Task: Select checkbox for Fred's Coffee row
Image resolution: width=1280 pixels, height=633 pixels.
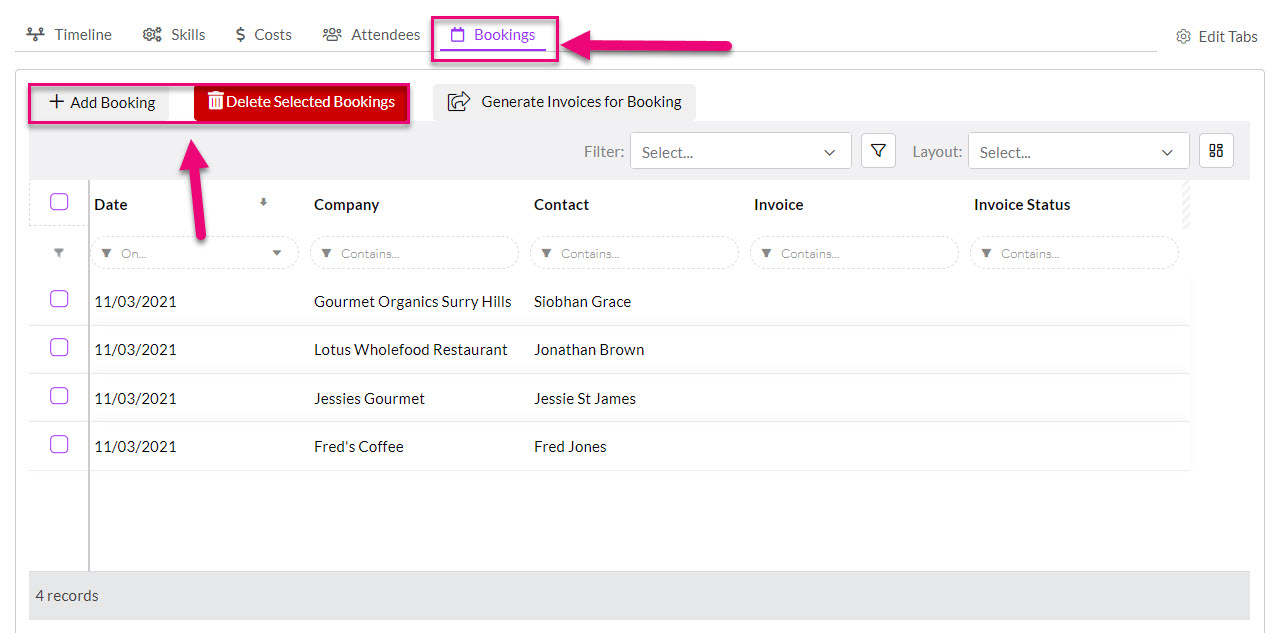Action: (59, 444)
